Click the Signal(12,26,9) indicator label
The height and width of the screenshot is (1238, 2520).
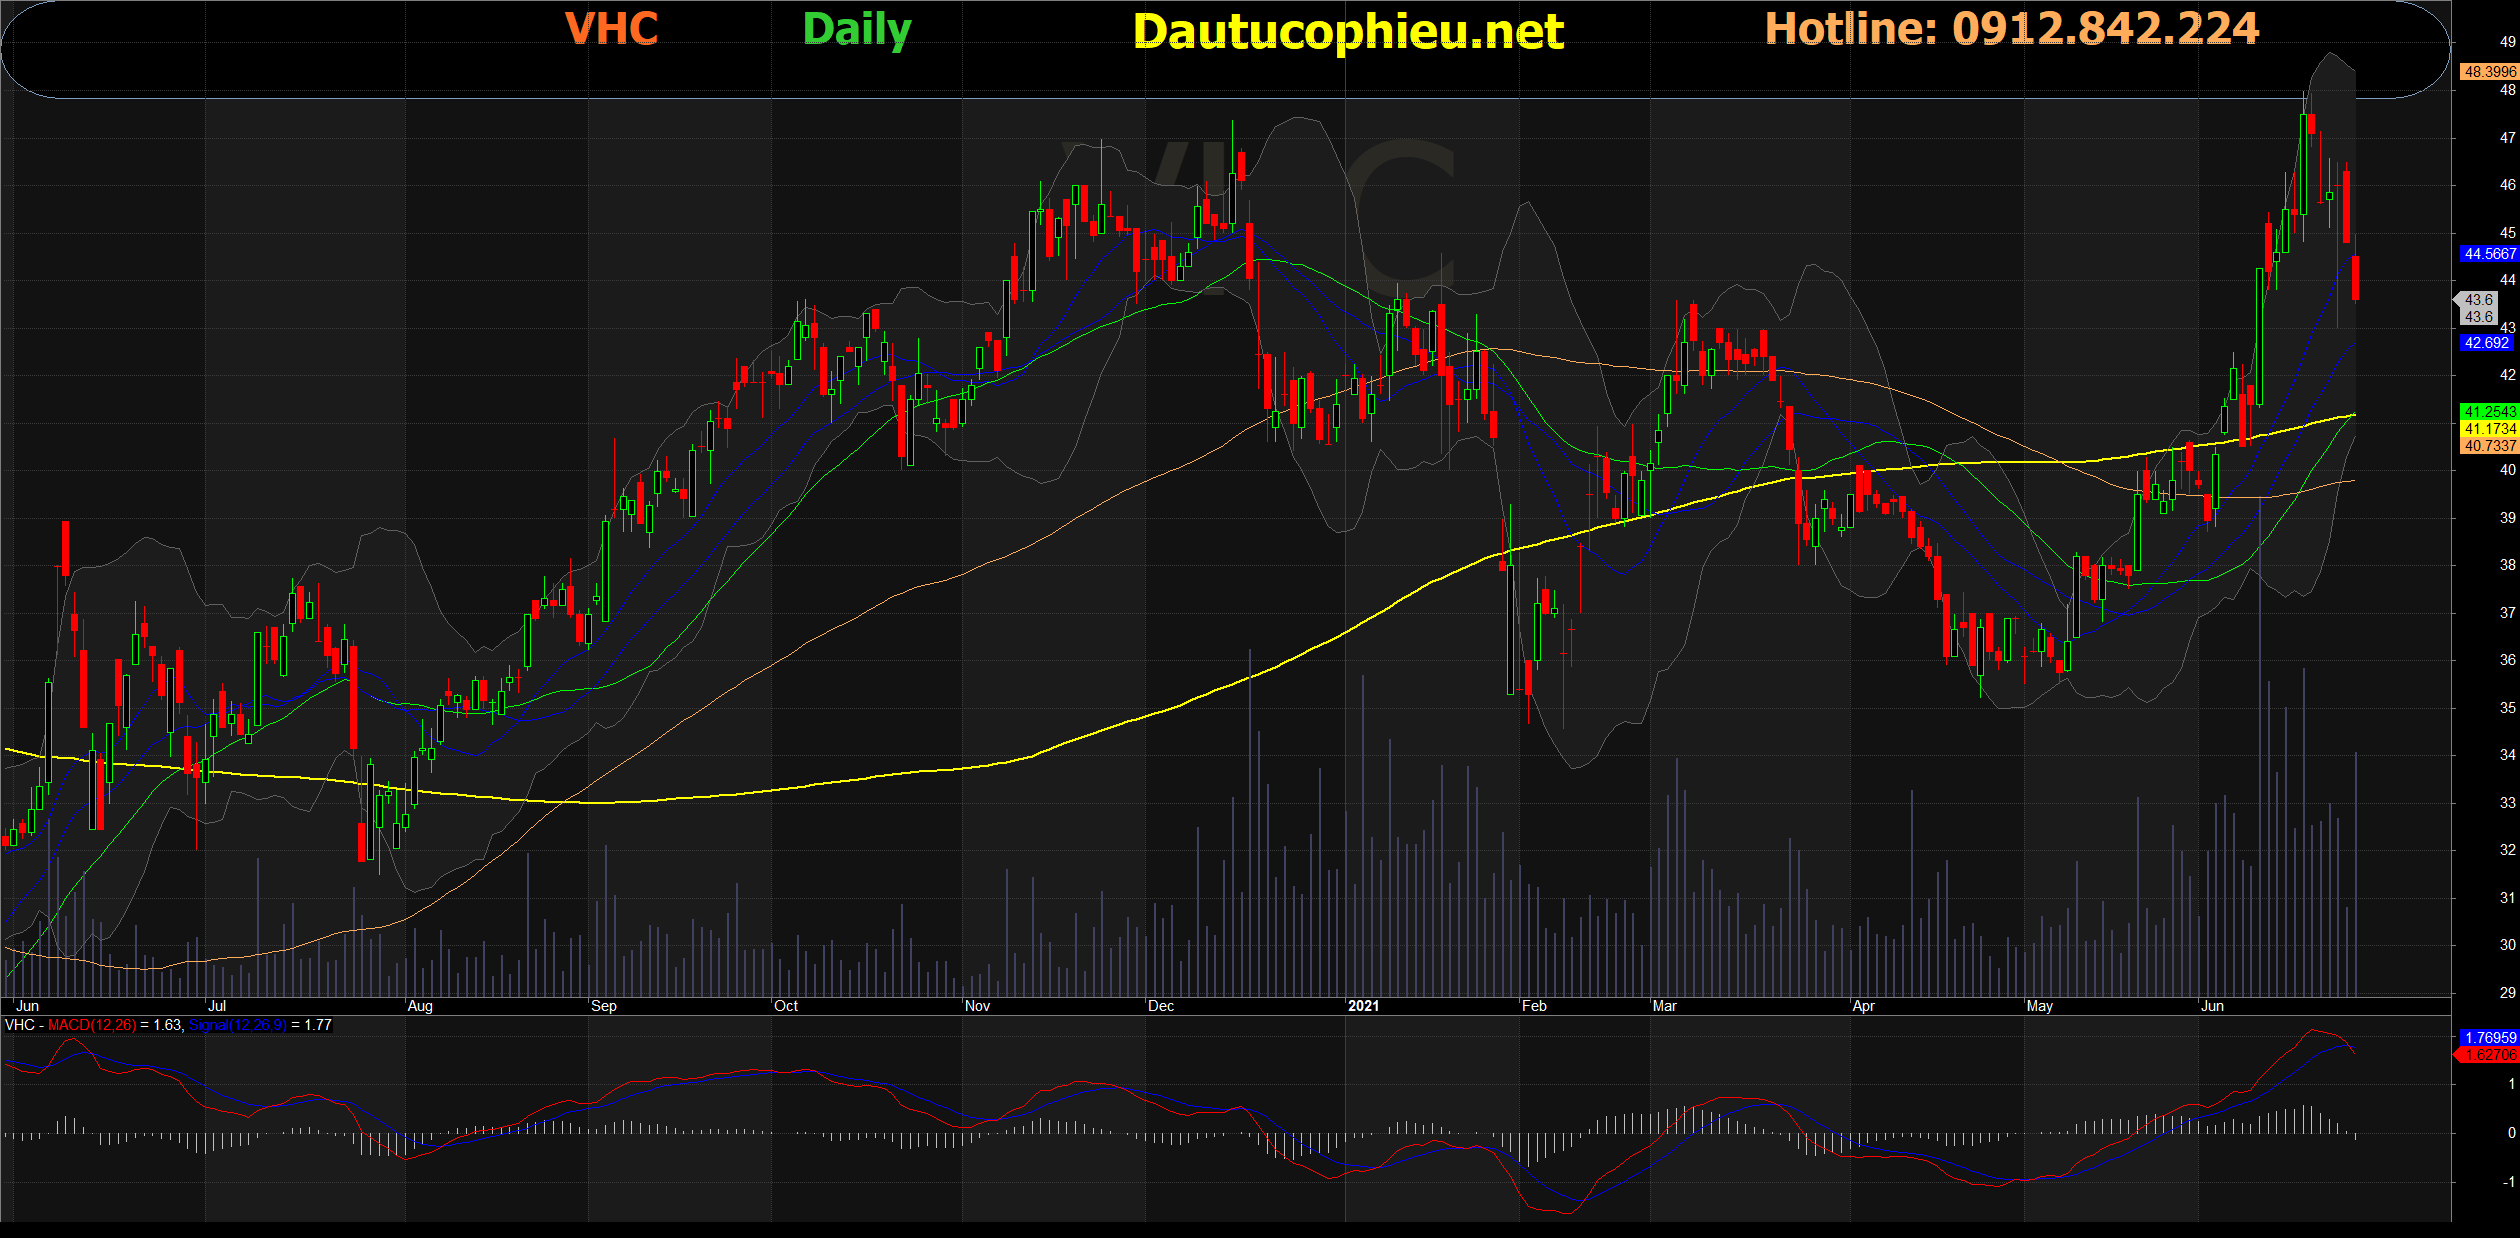[x=237, y=1025]
